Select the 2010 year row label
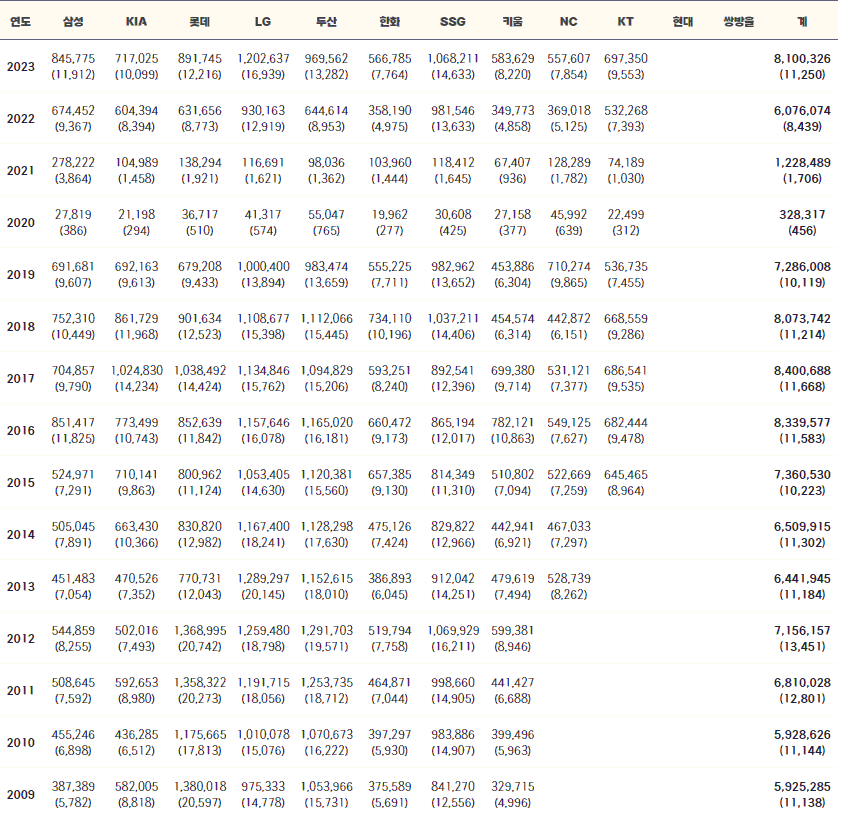The height and width of the screenshot is (818, 841). [20, 743]
